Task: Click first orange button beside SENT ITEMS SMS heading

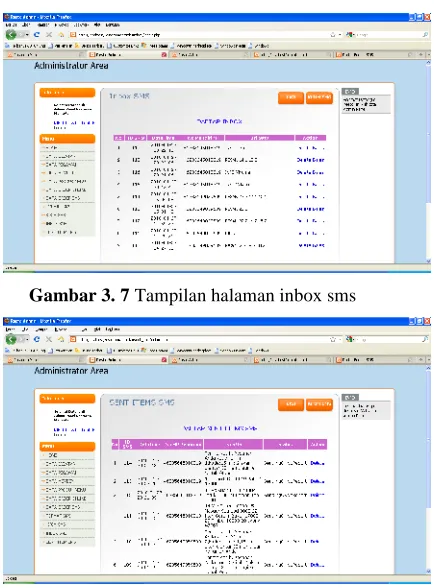Action: coord(291,404)
